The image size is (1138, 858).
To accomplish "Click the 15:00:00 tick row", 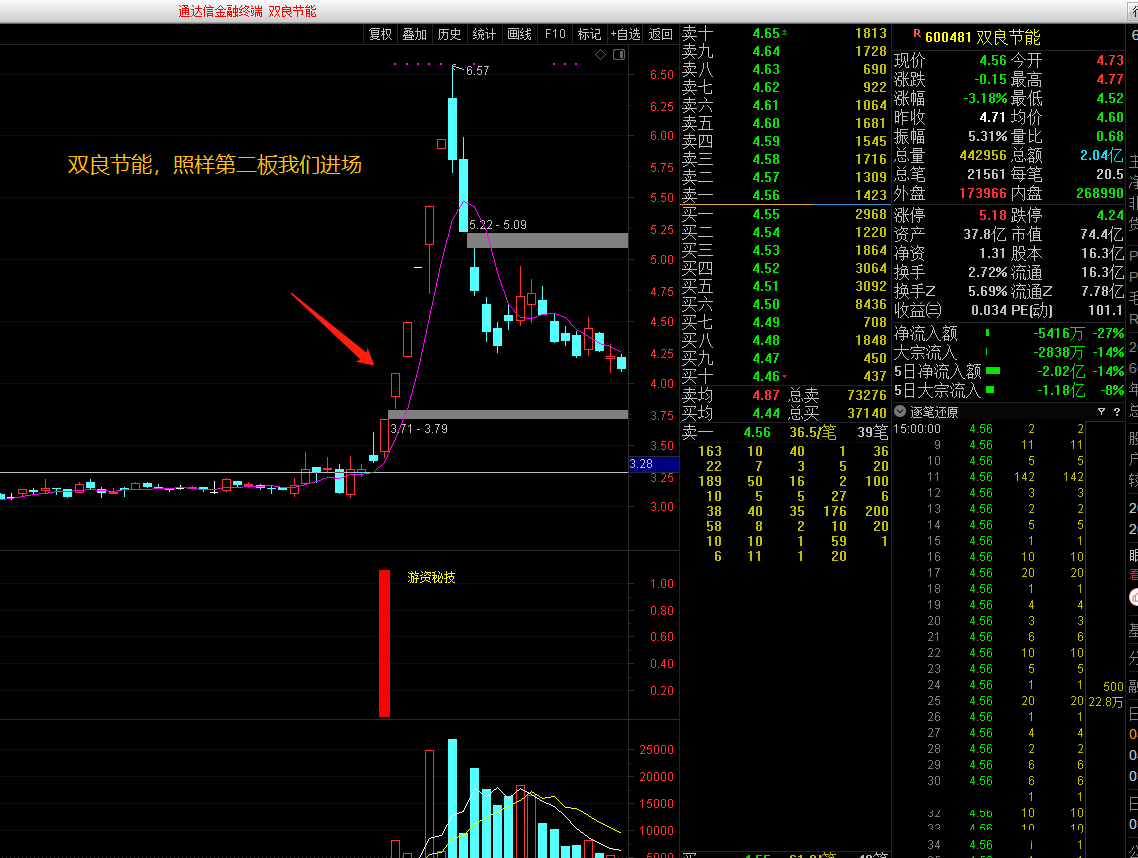I will (988, 429).
